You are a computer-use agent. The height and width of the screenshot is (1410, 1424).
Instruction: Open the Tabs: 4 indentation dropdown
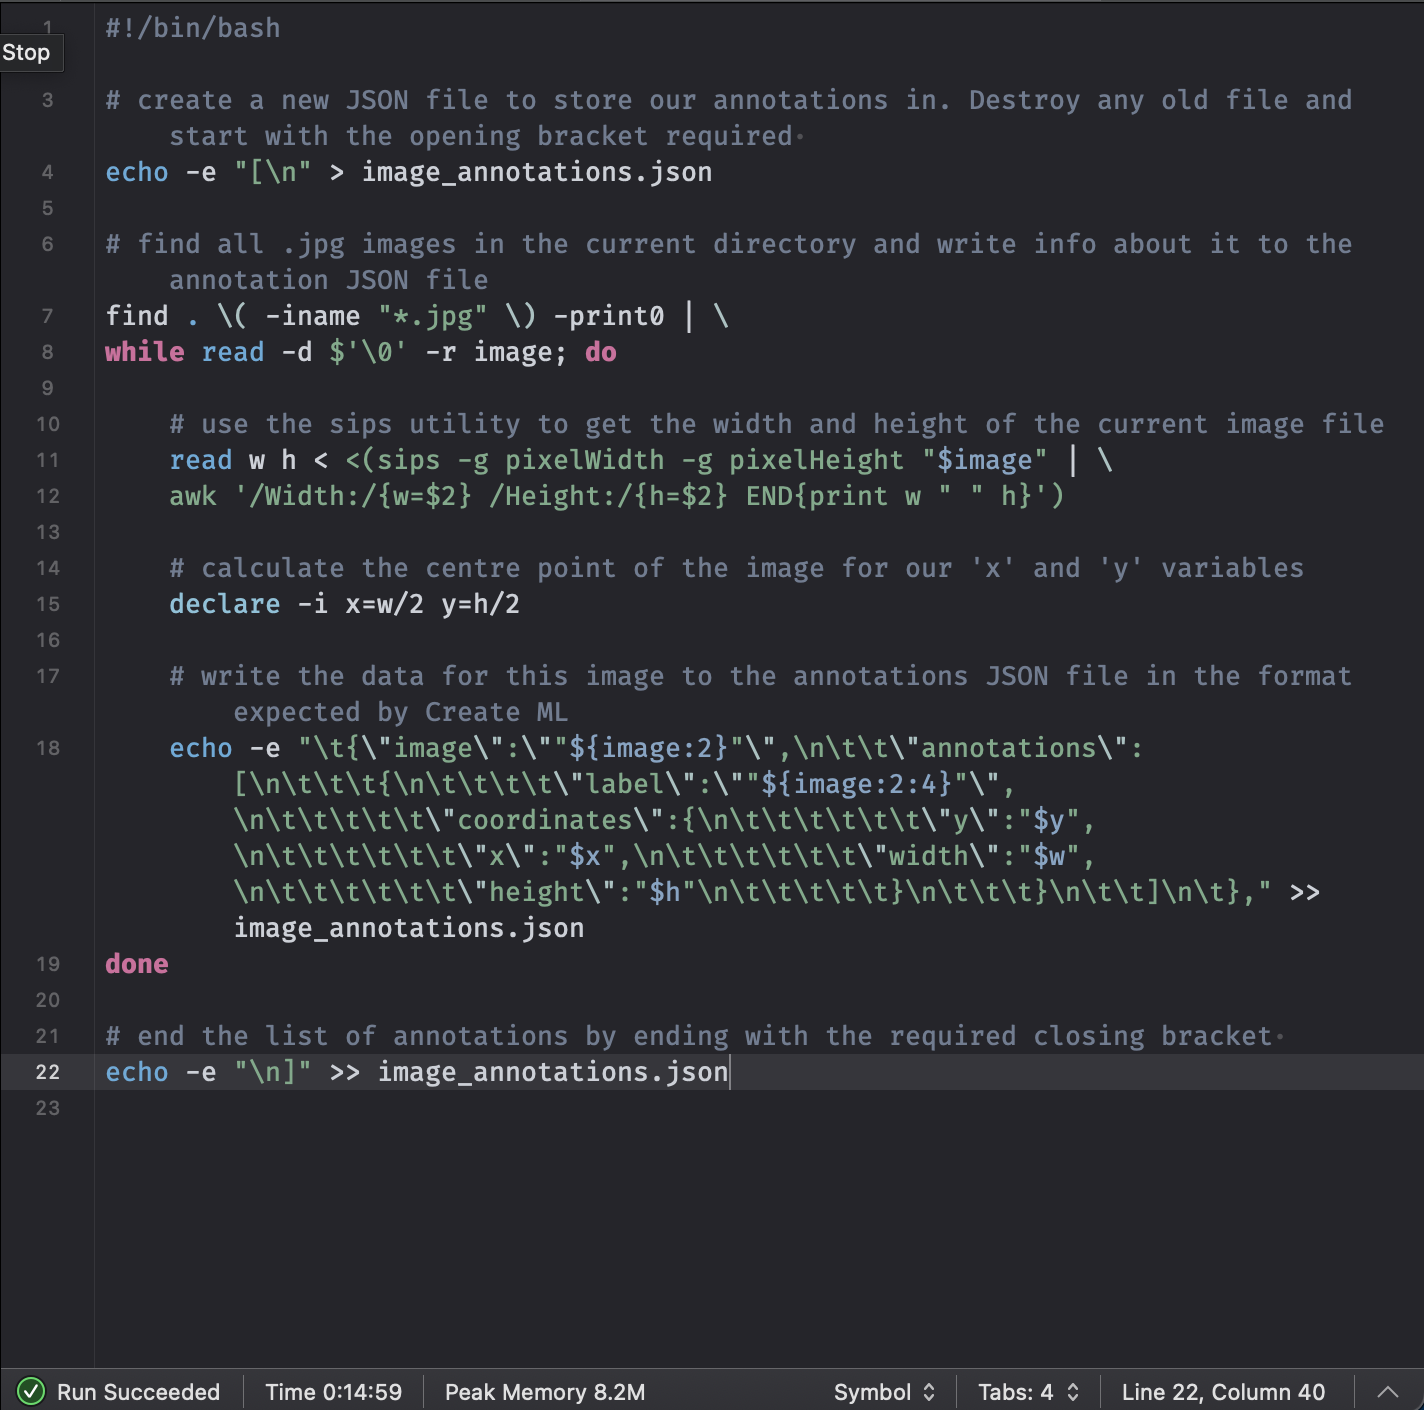[1028, 1391]
